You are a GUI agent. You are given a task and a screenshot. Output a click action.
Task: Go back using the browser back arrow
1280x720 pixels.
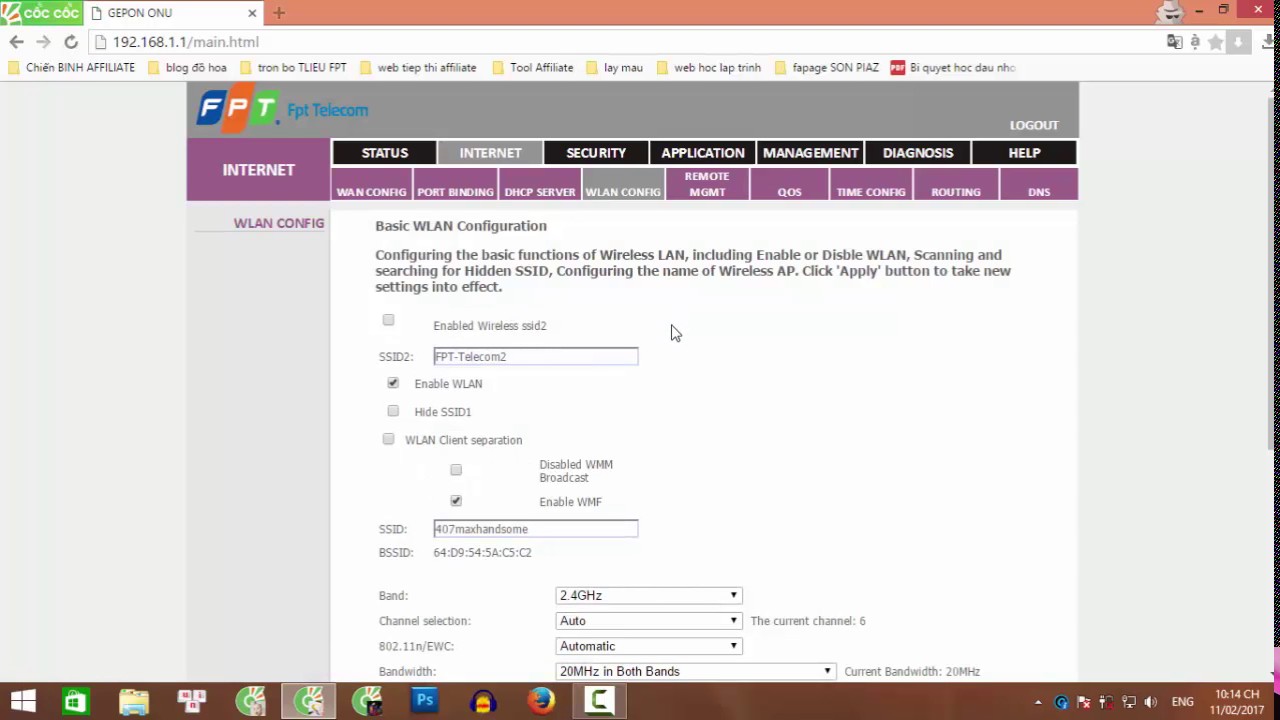pos(16,42)
